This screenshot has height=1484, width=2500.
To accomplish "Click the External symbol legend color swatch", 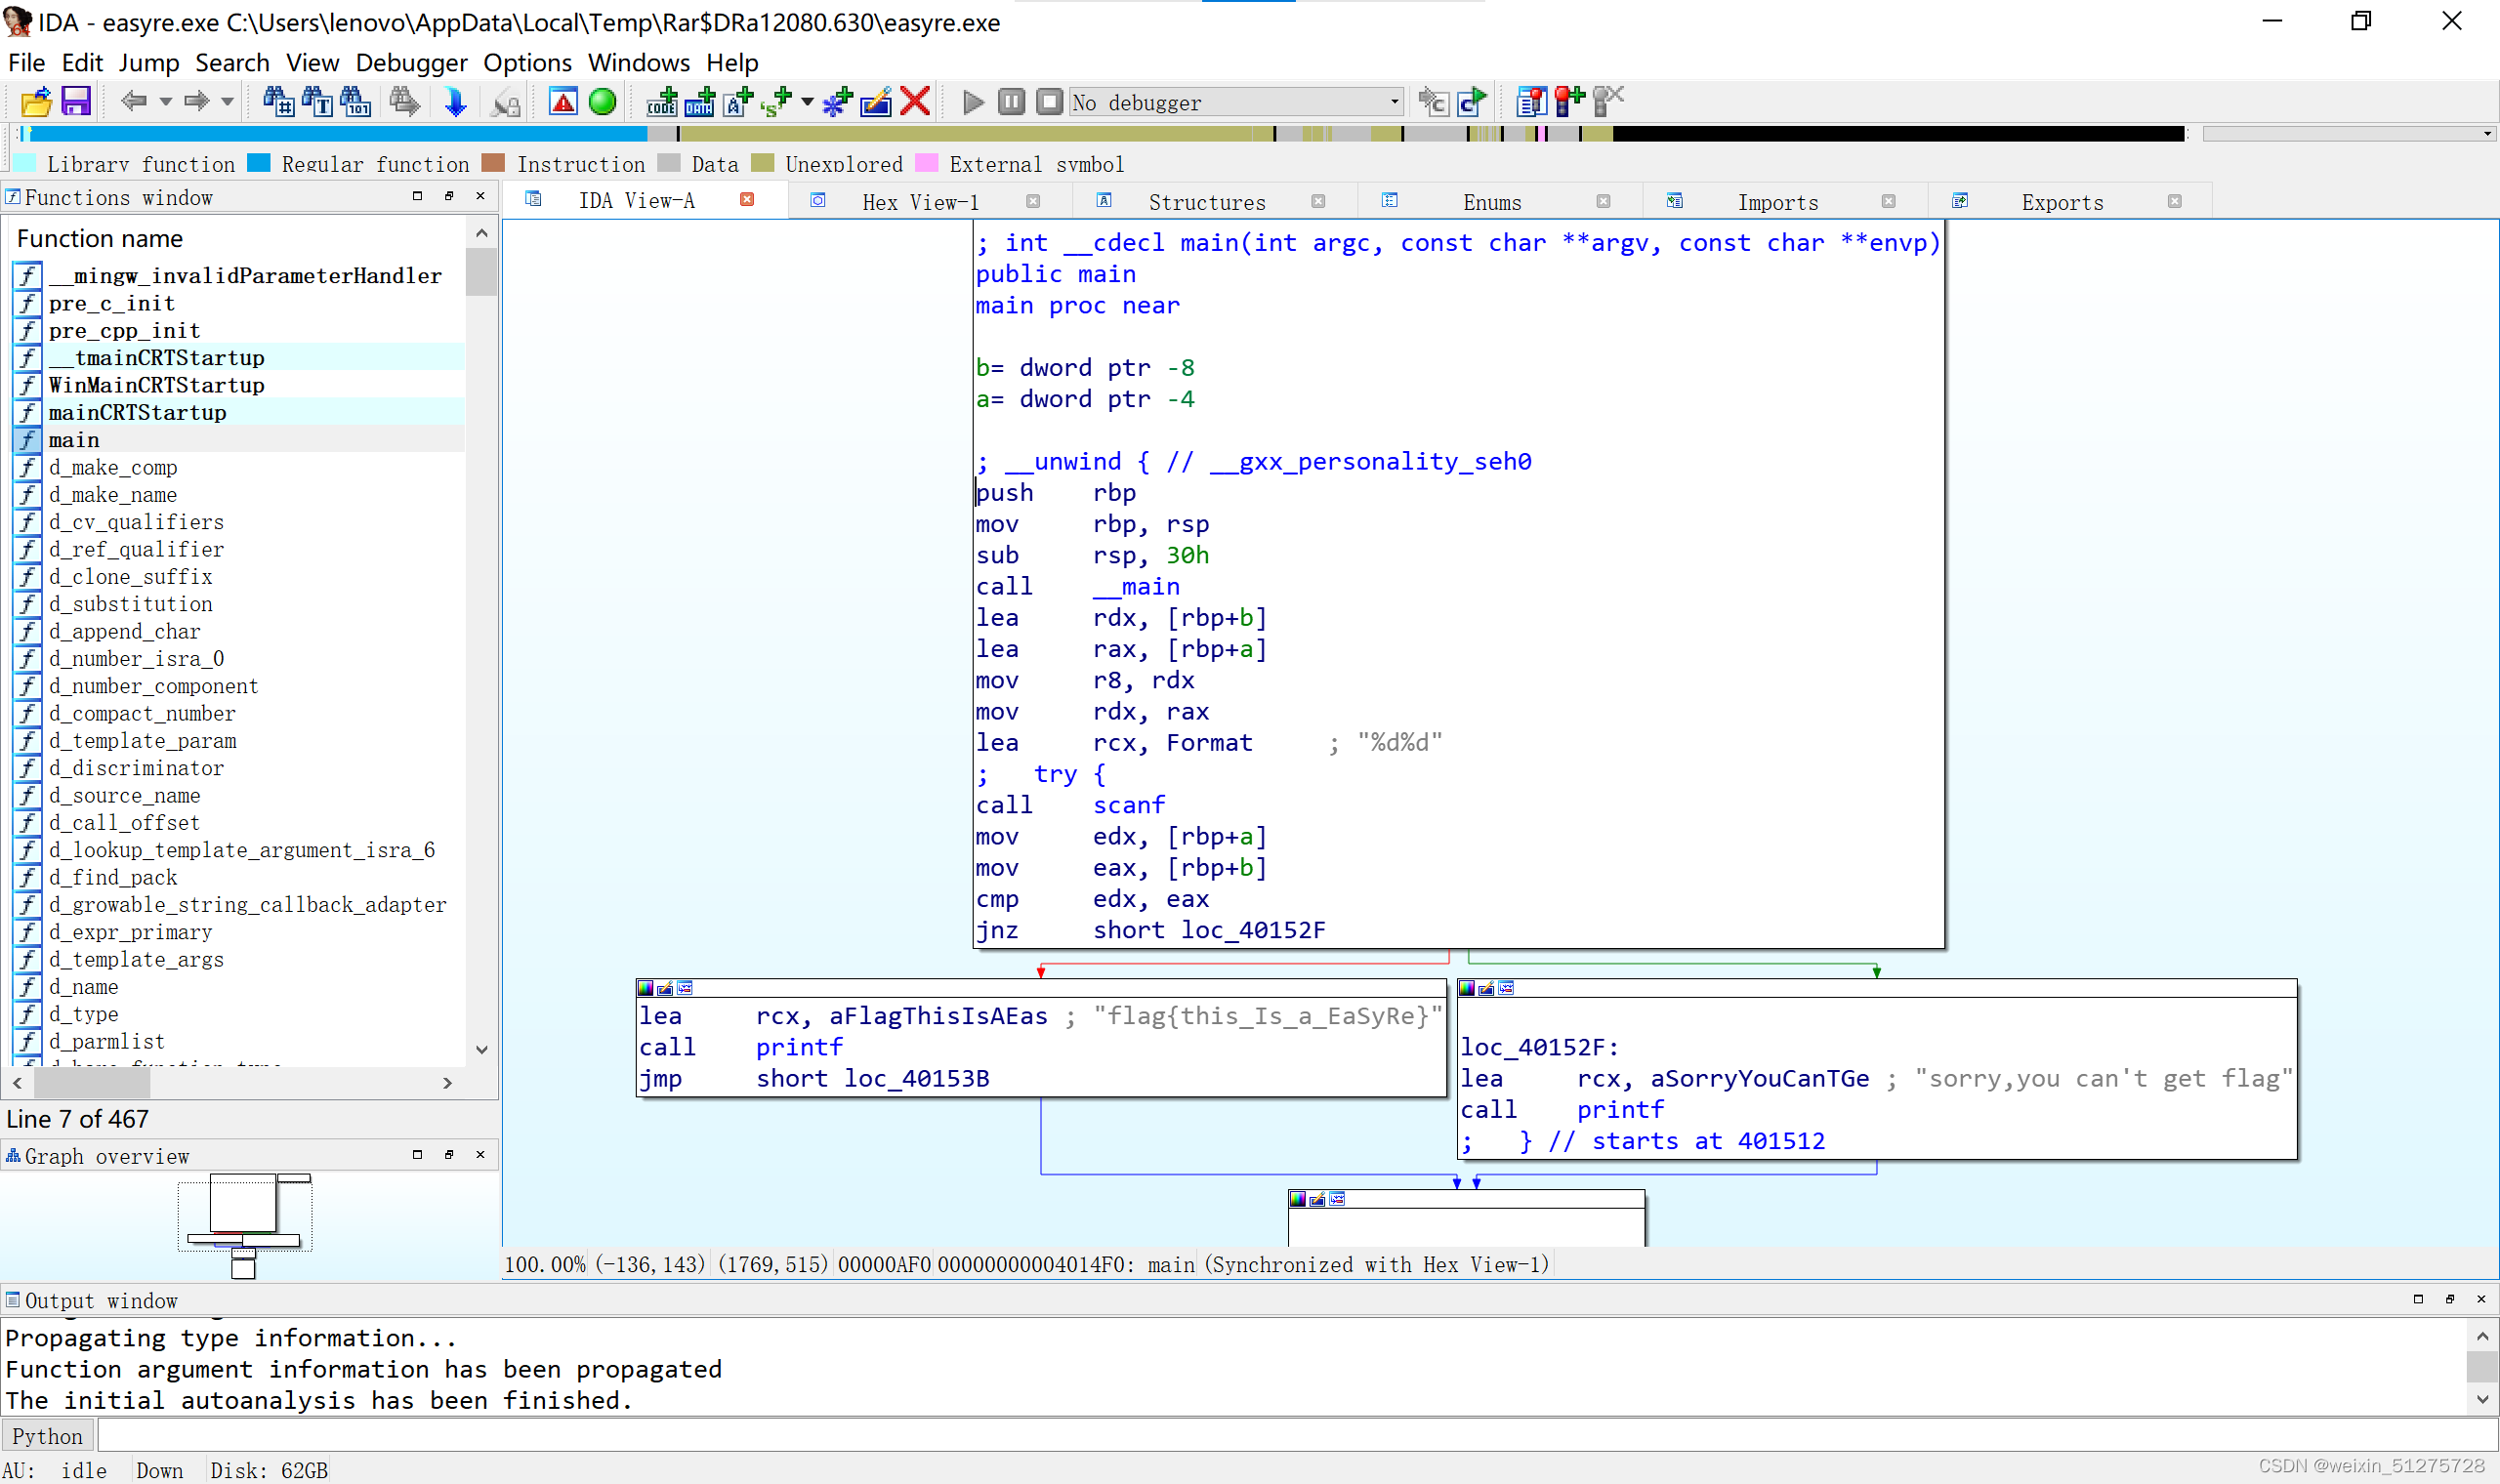I will [927, 163].
